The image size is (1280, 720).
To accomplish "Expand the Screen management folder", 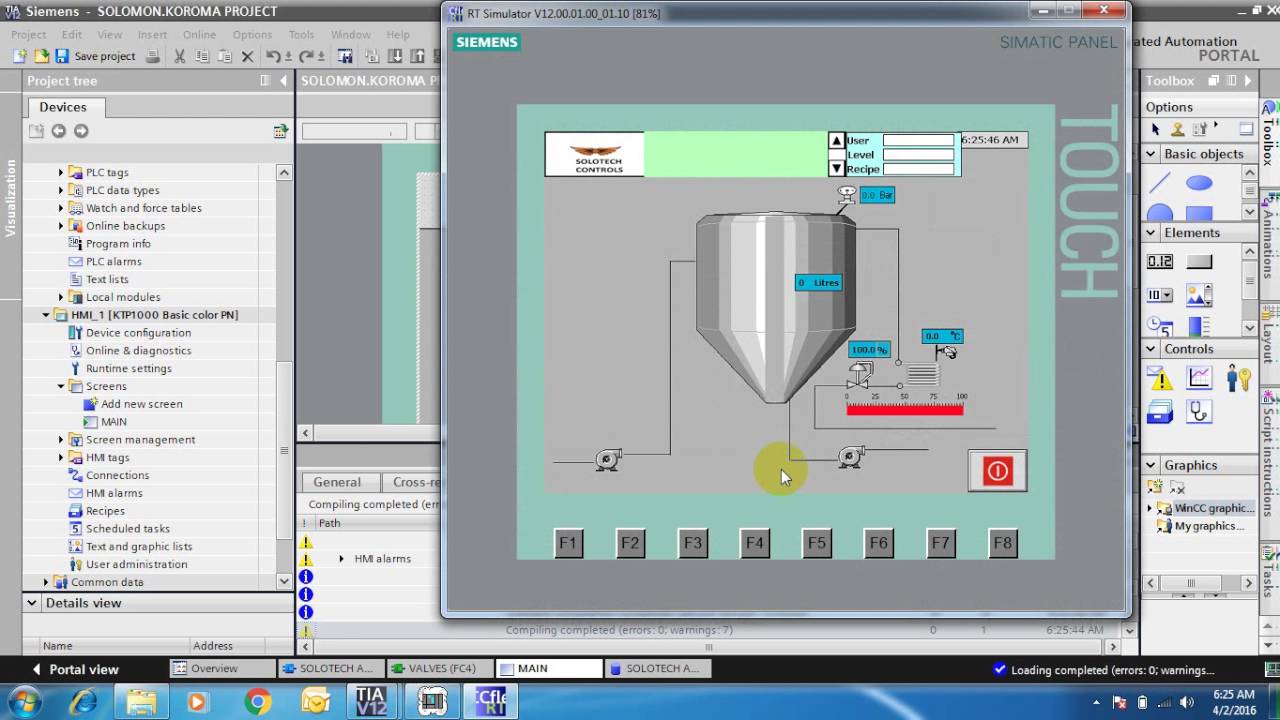I will [x=60, y=440].
